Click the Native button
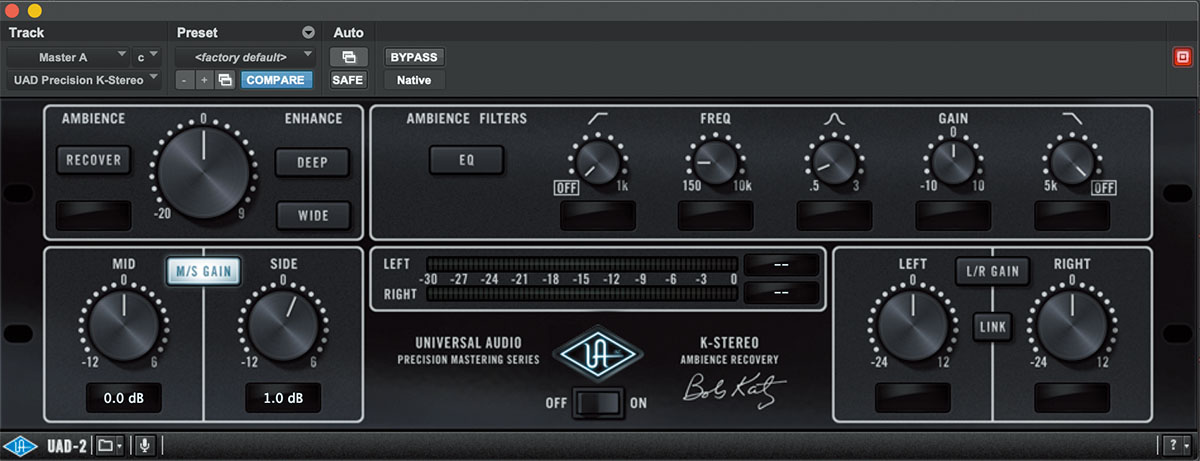1200x461 pixels. click(415, 80)
